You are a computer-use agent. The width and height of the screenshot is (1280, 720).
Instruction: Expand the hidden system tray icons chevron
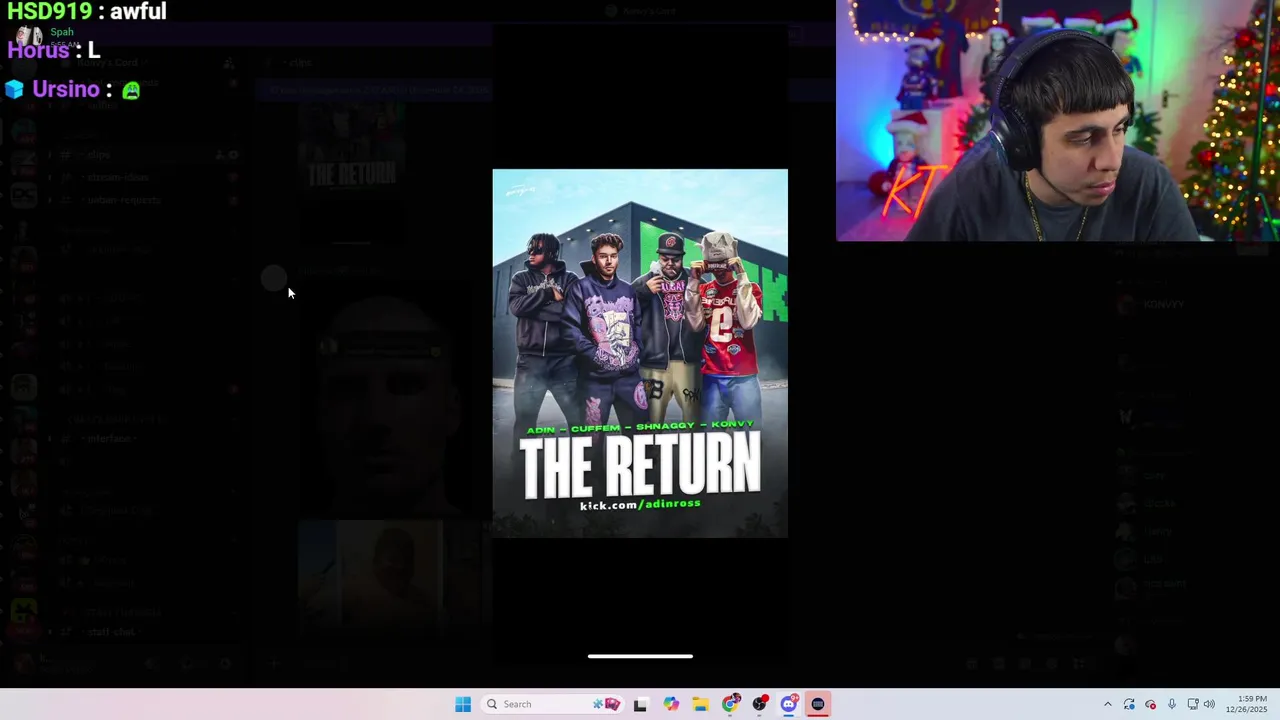1107,704
